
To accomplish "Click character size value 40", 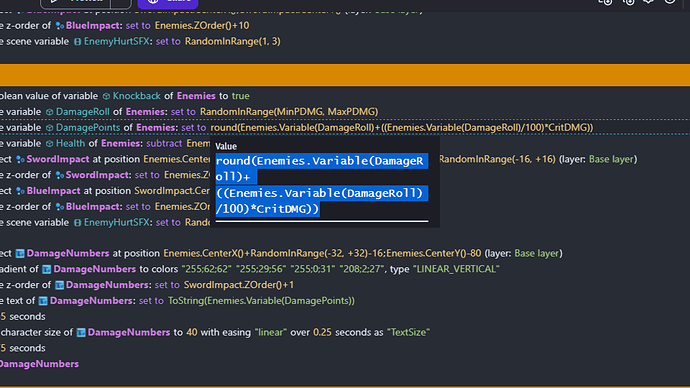I will [x=192, y=333].
